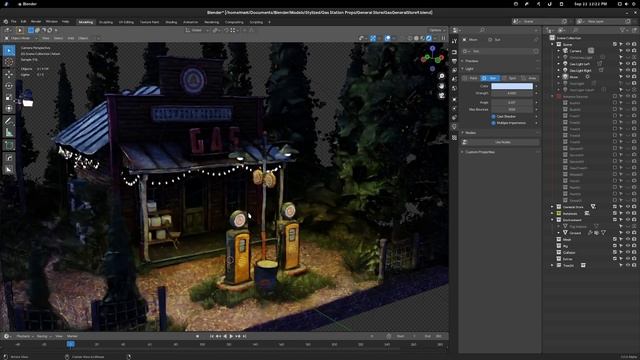Collapse the Environment collection tree

coord(552,220)
